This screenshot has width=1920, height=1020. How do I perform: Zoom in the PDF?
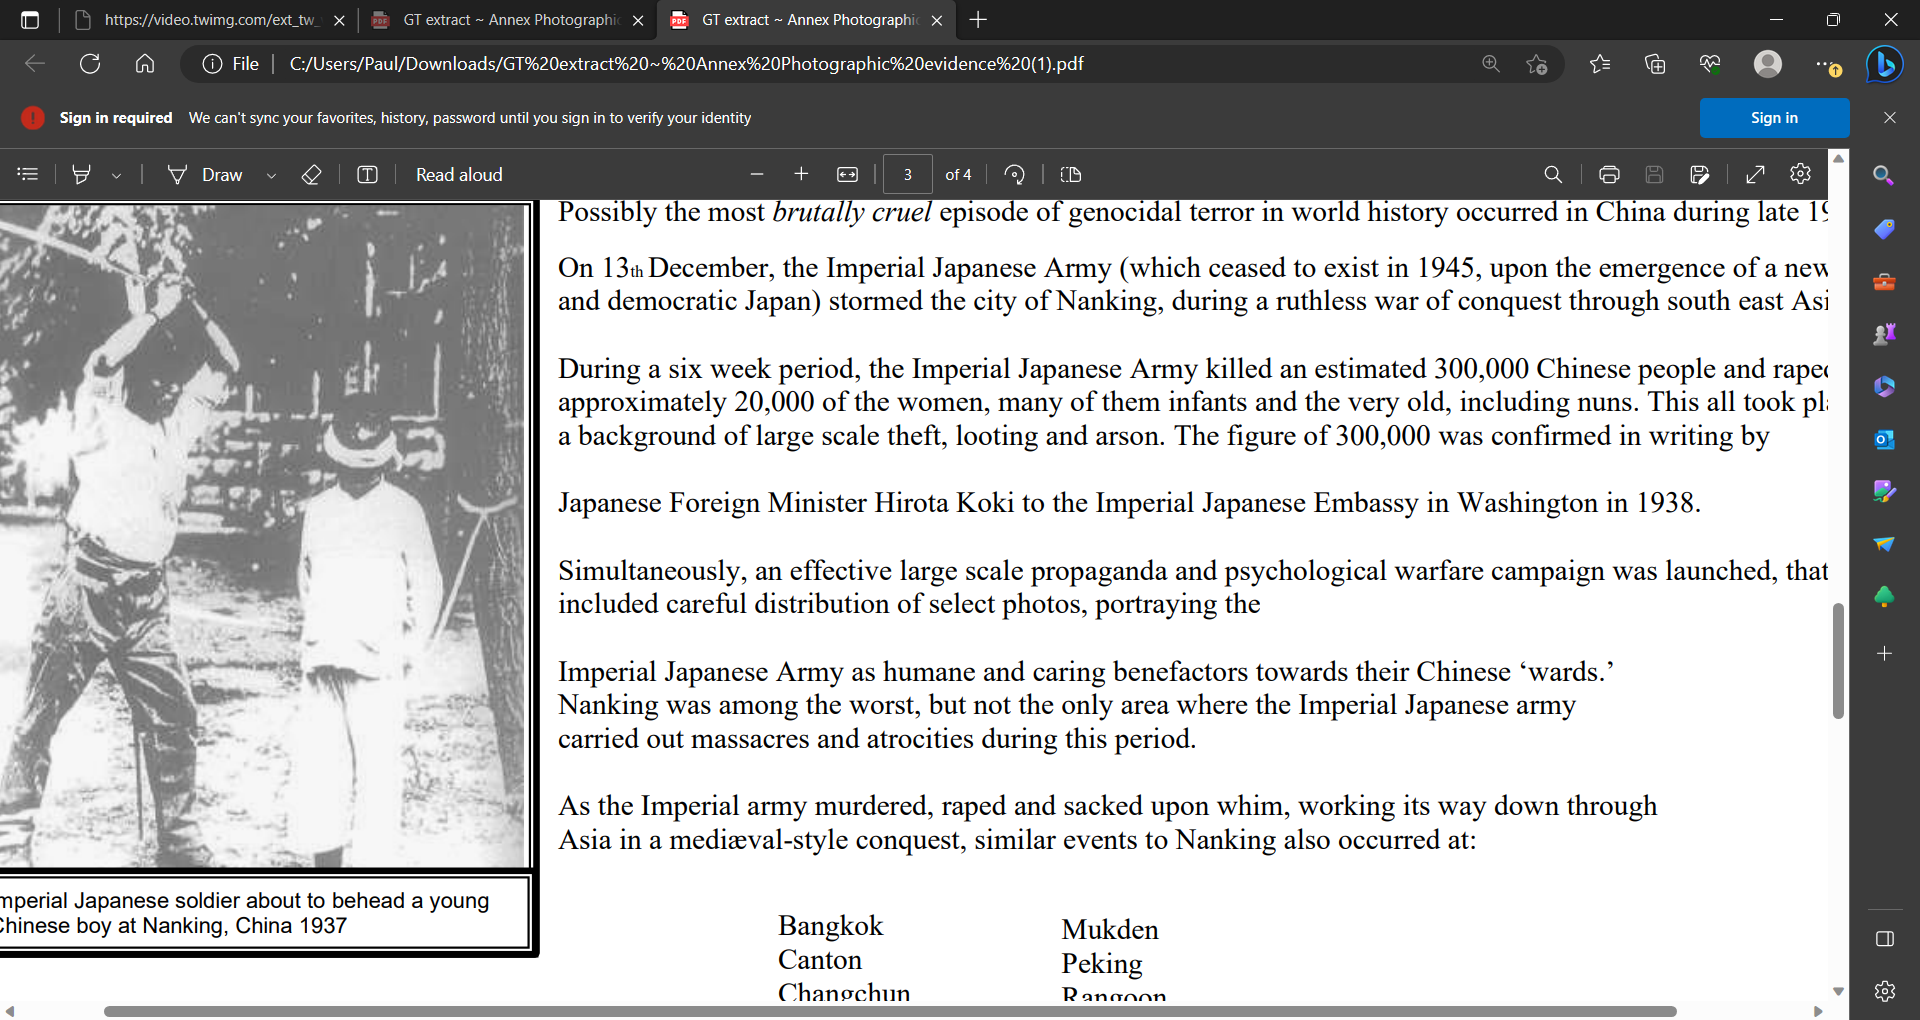(801, 174)
